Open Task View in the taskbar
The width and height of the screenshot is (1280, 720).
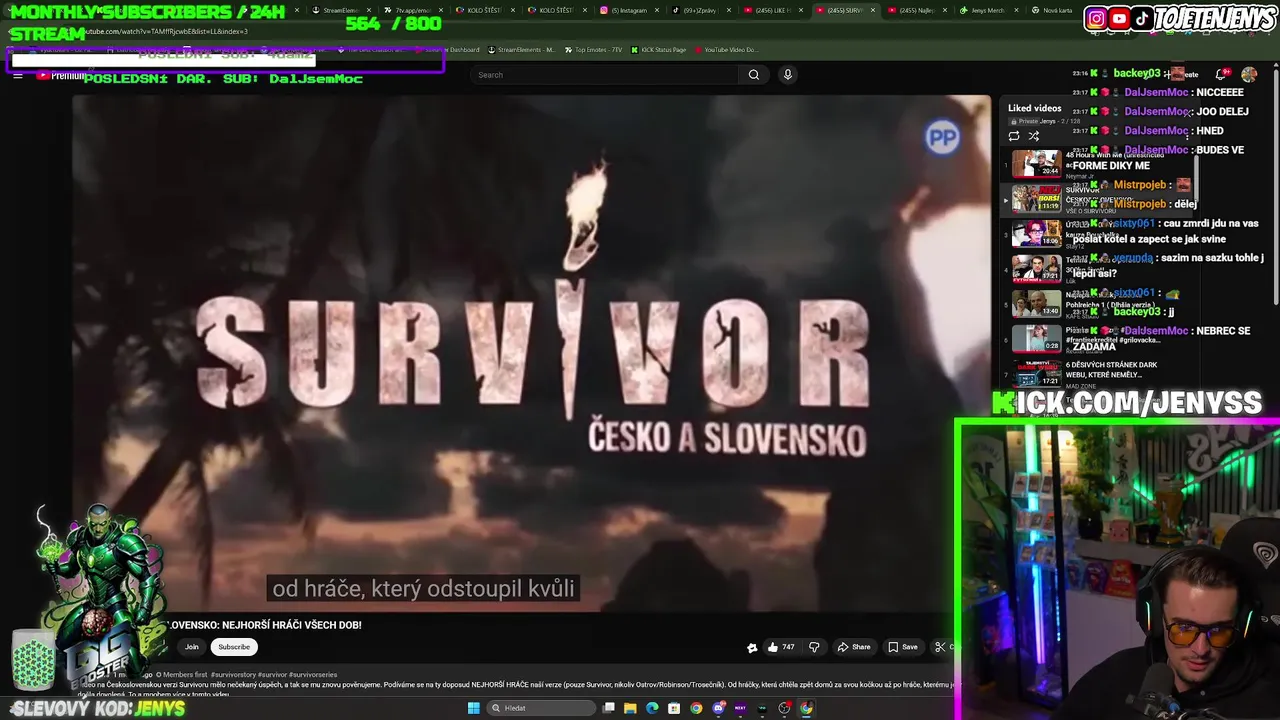[608, 708]
